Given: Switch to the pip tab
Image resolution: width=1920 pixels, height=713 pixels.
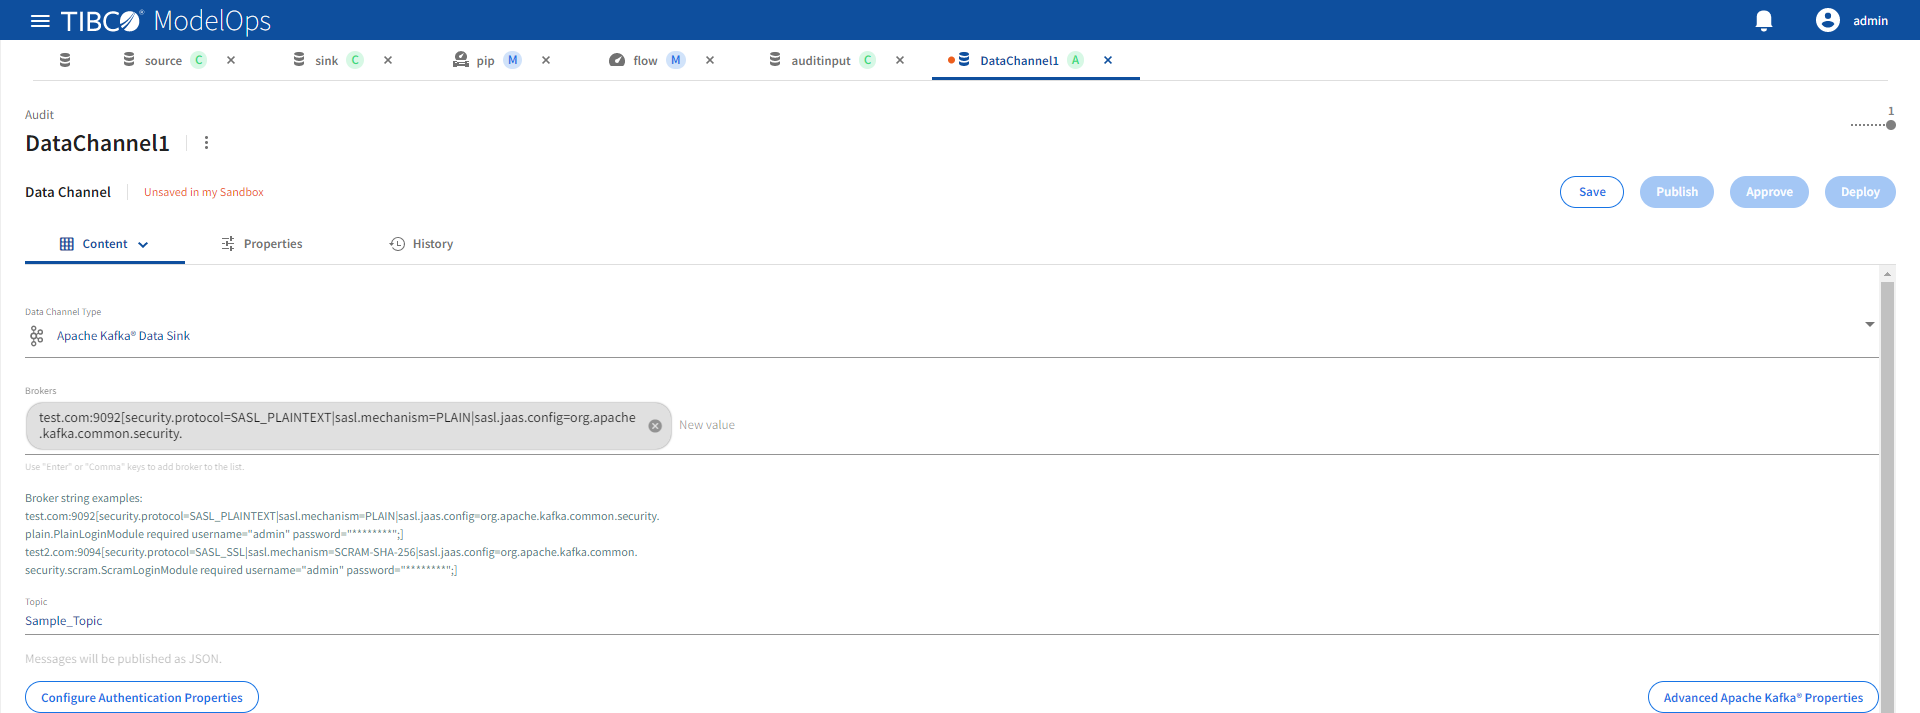Looking at the screenshot, I should click(485, 60).
